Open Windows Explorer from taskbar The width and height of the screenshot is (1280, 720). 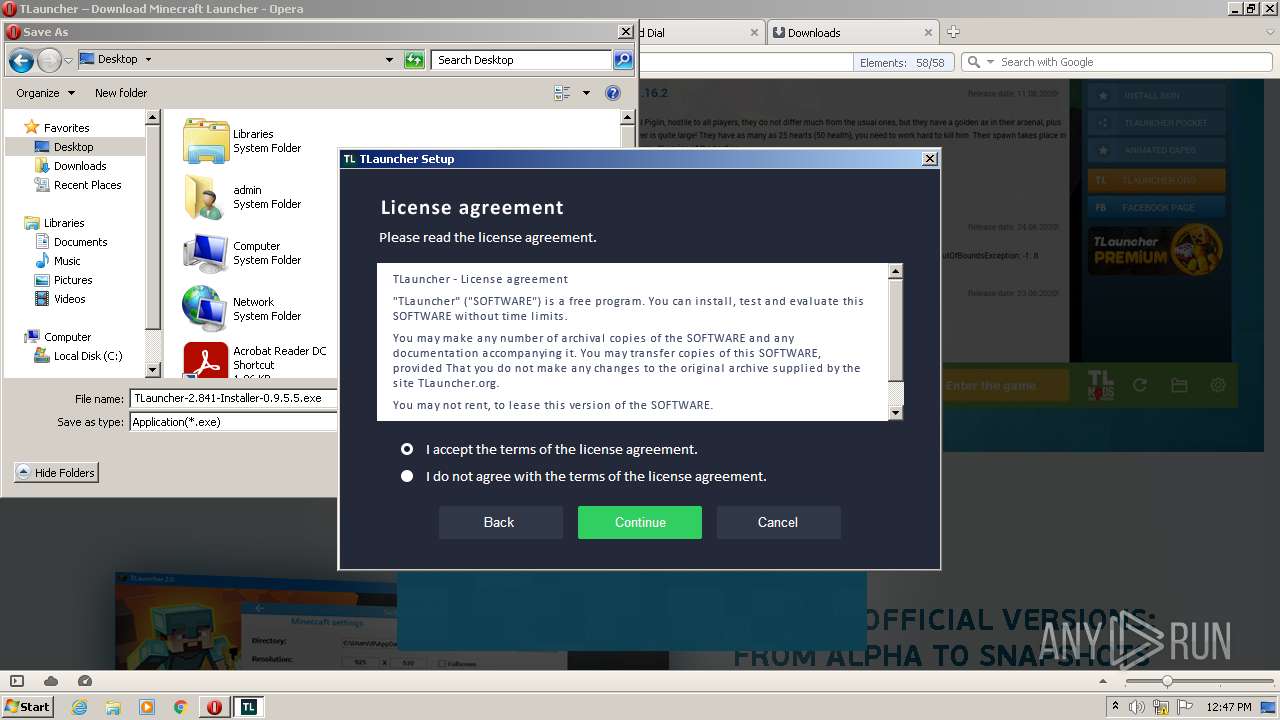point(113,707)
